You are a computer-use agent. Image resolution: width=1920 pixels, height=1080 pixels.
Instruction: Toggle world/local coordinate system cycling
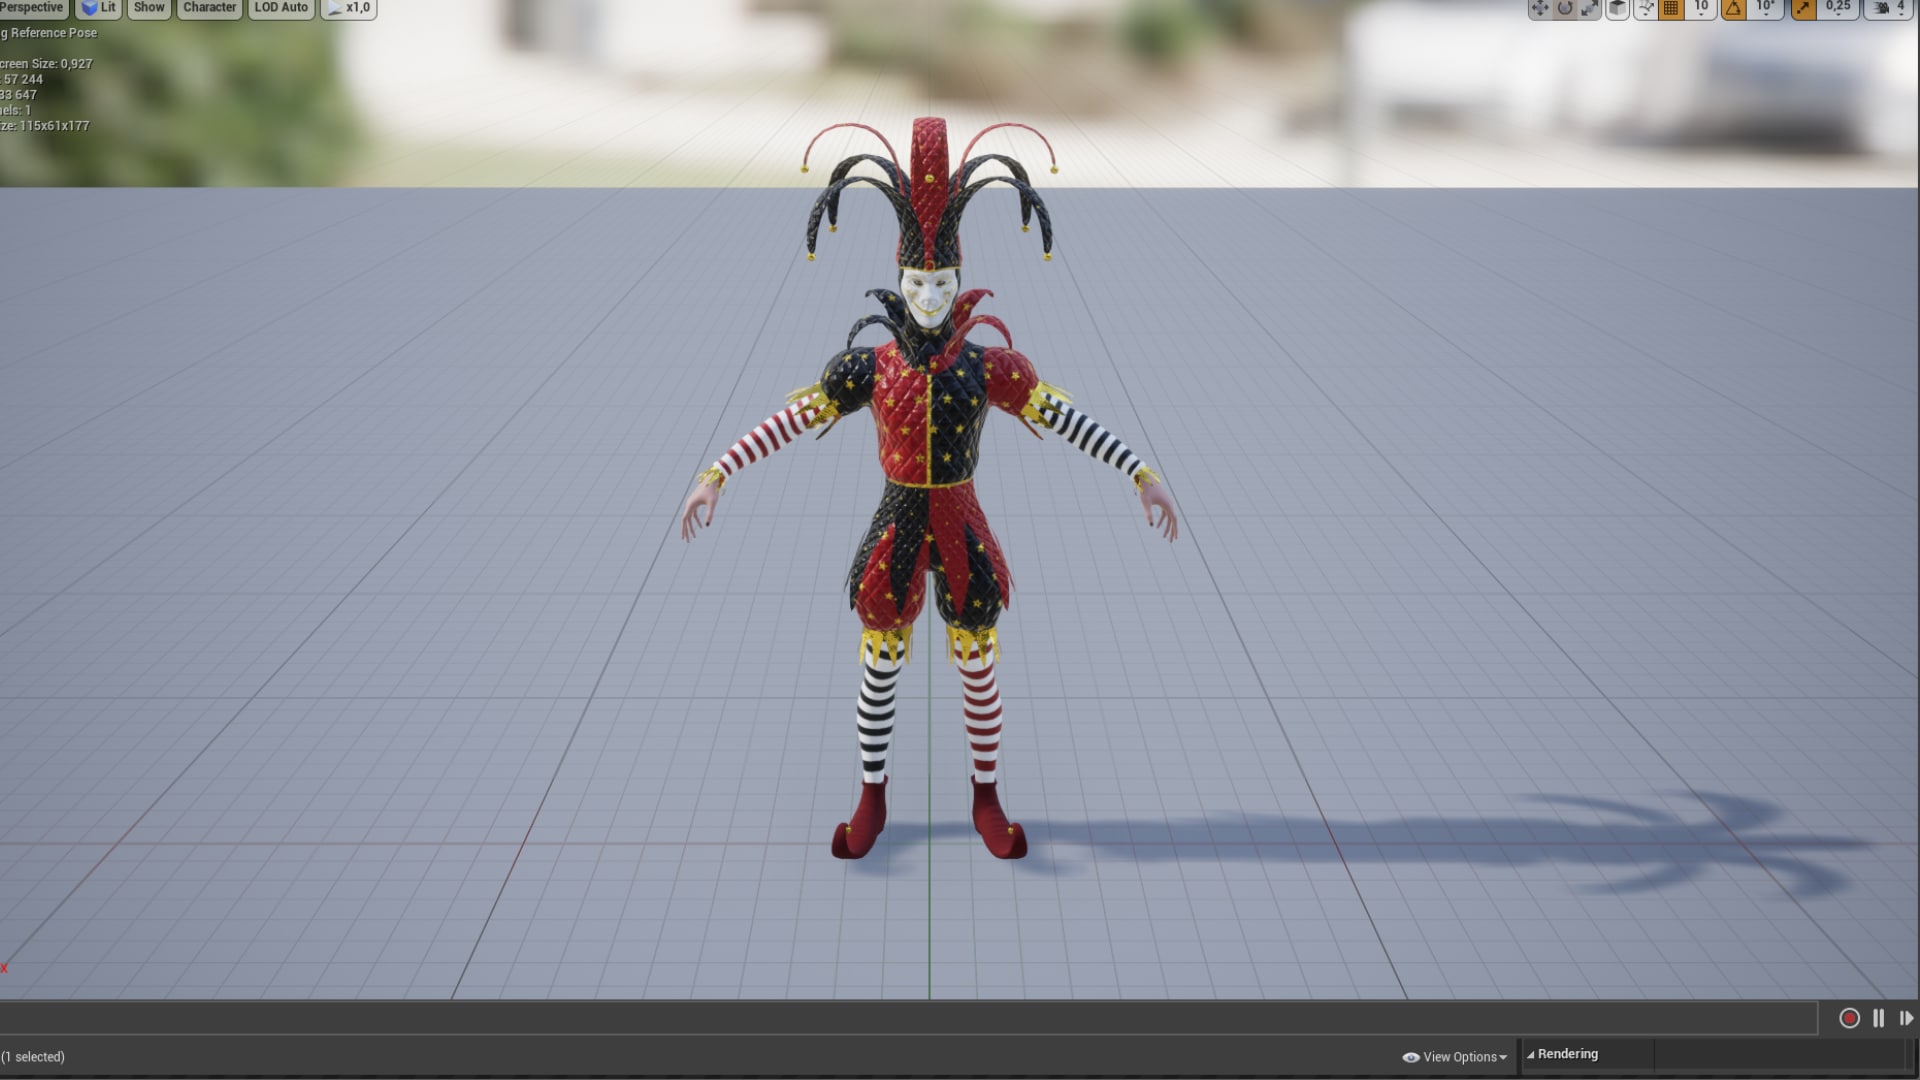click(1617, 8)
